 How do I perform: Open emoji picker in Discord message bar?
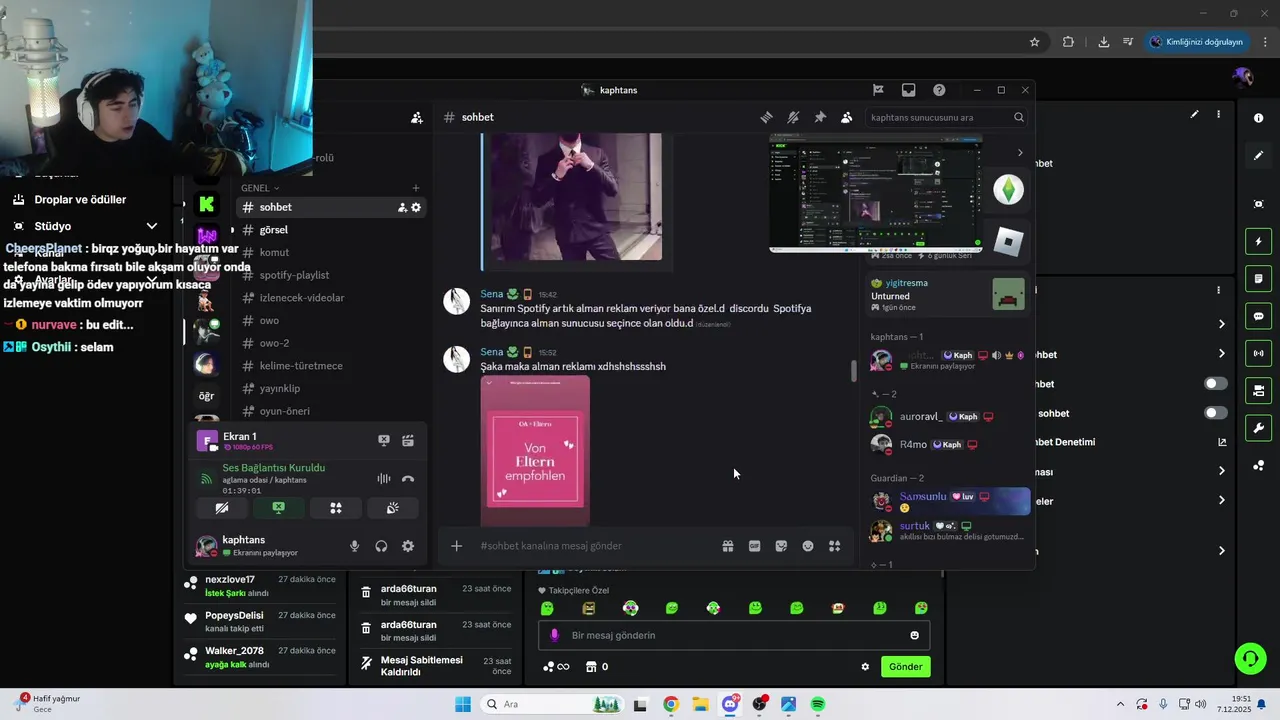(808, 546)
